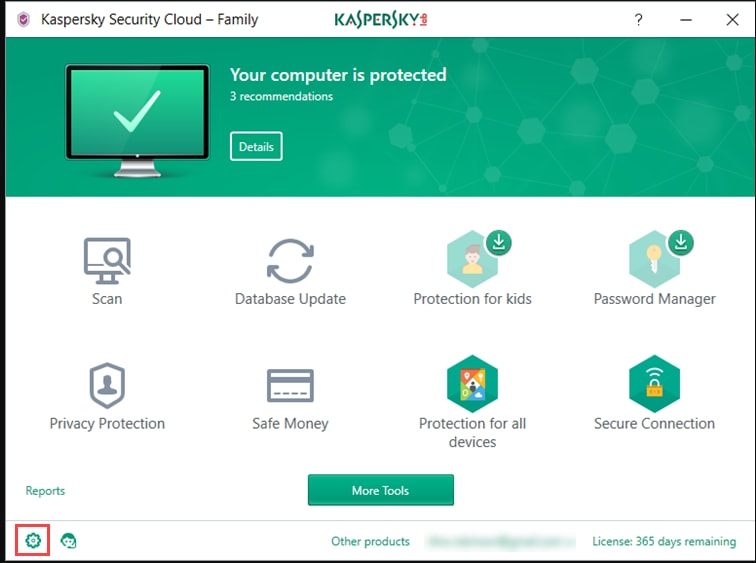
Task: Open the Reports link
Action: (x=45, y=491)
